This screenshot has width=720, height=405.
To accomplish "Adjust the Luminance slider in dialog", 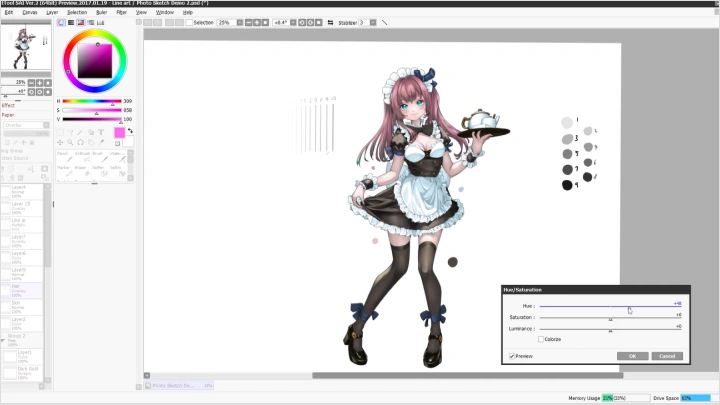I will 610,329.
